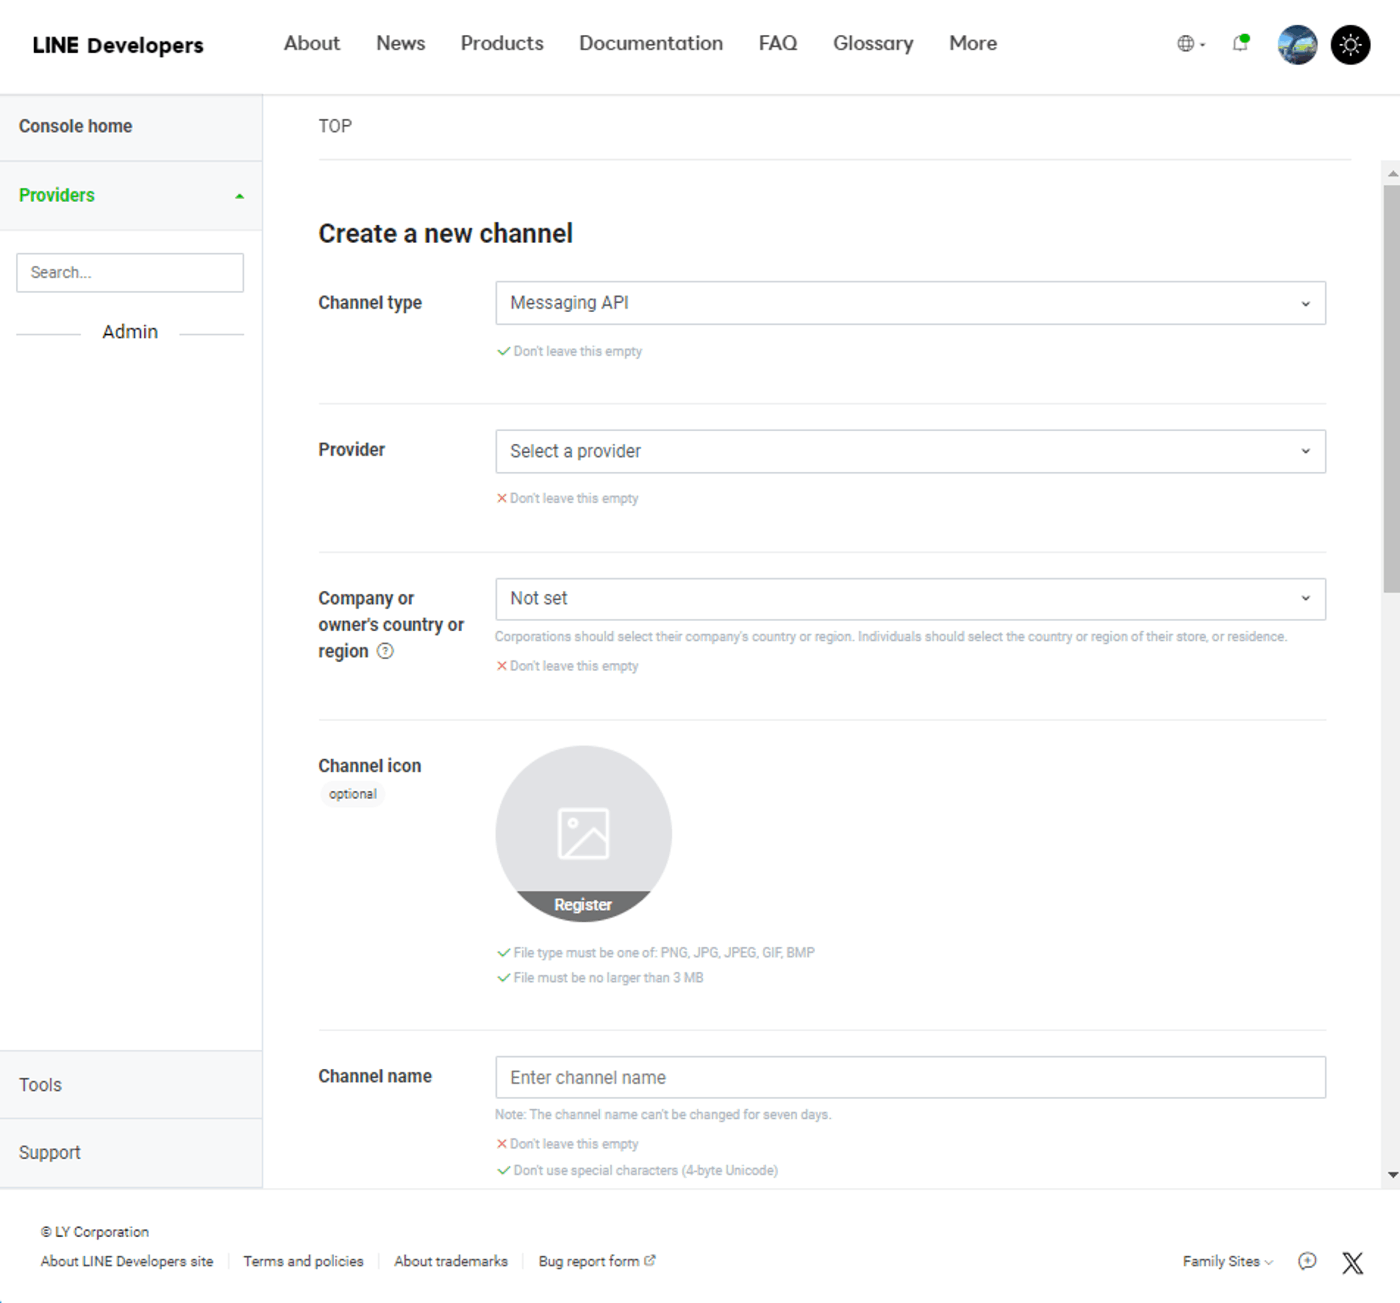This screenshot has height=1303, width=1400.
Task: Toggle dark mode sun icon
Action: (x=1350, y=44)
